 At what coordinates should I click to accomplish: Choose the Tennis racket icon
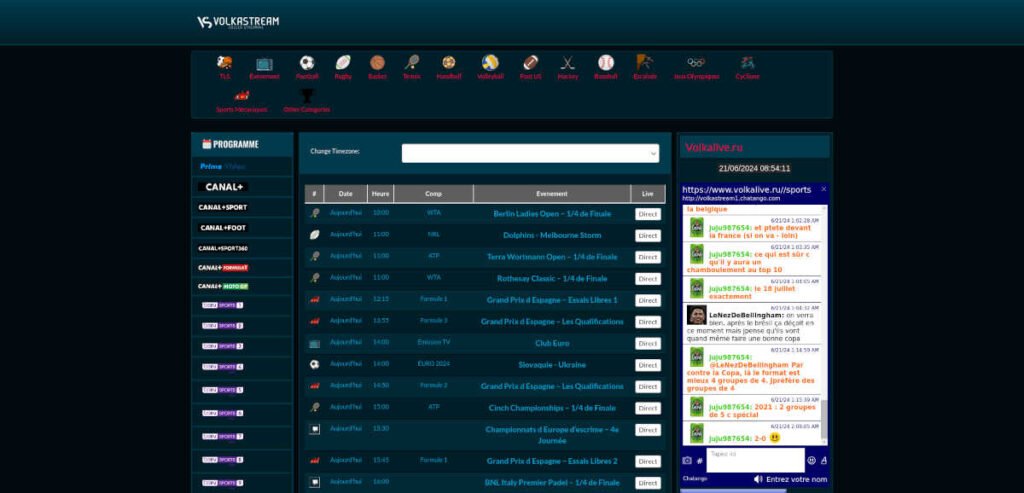[x=411, y=62]
